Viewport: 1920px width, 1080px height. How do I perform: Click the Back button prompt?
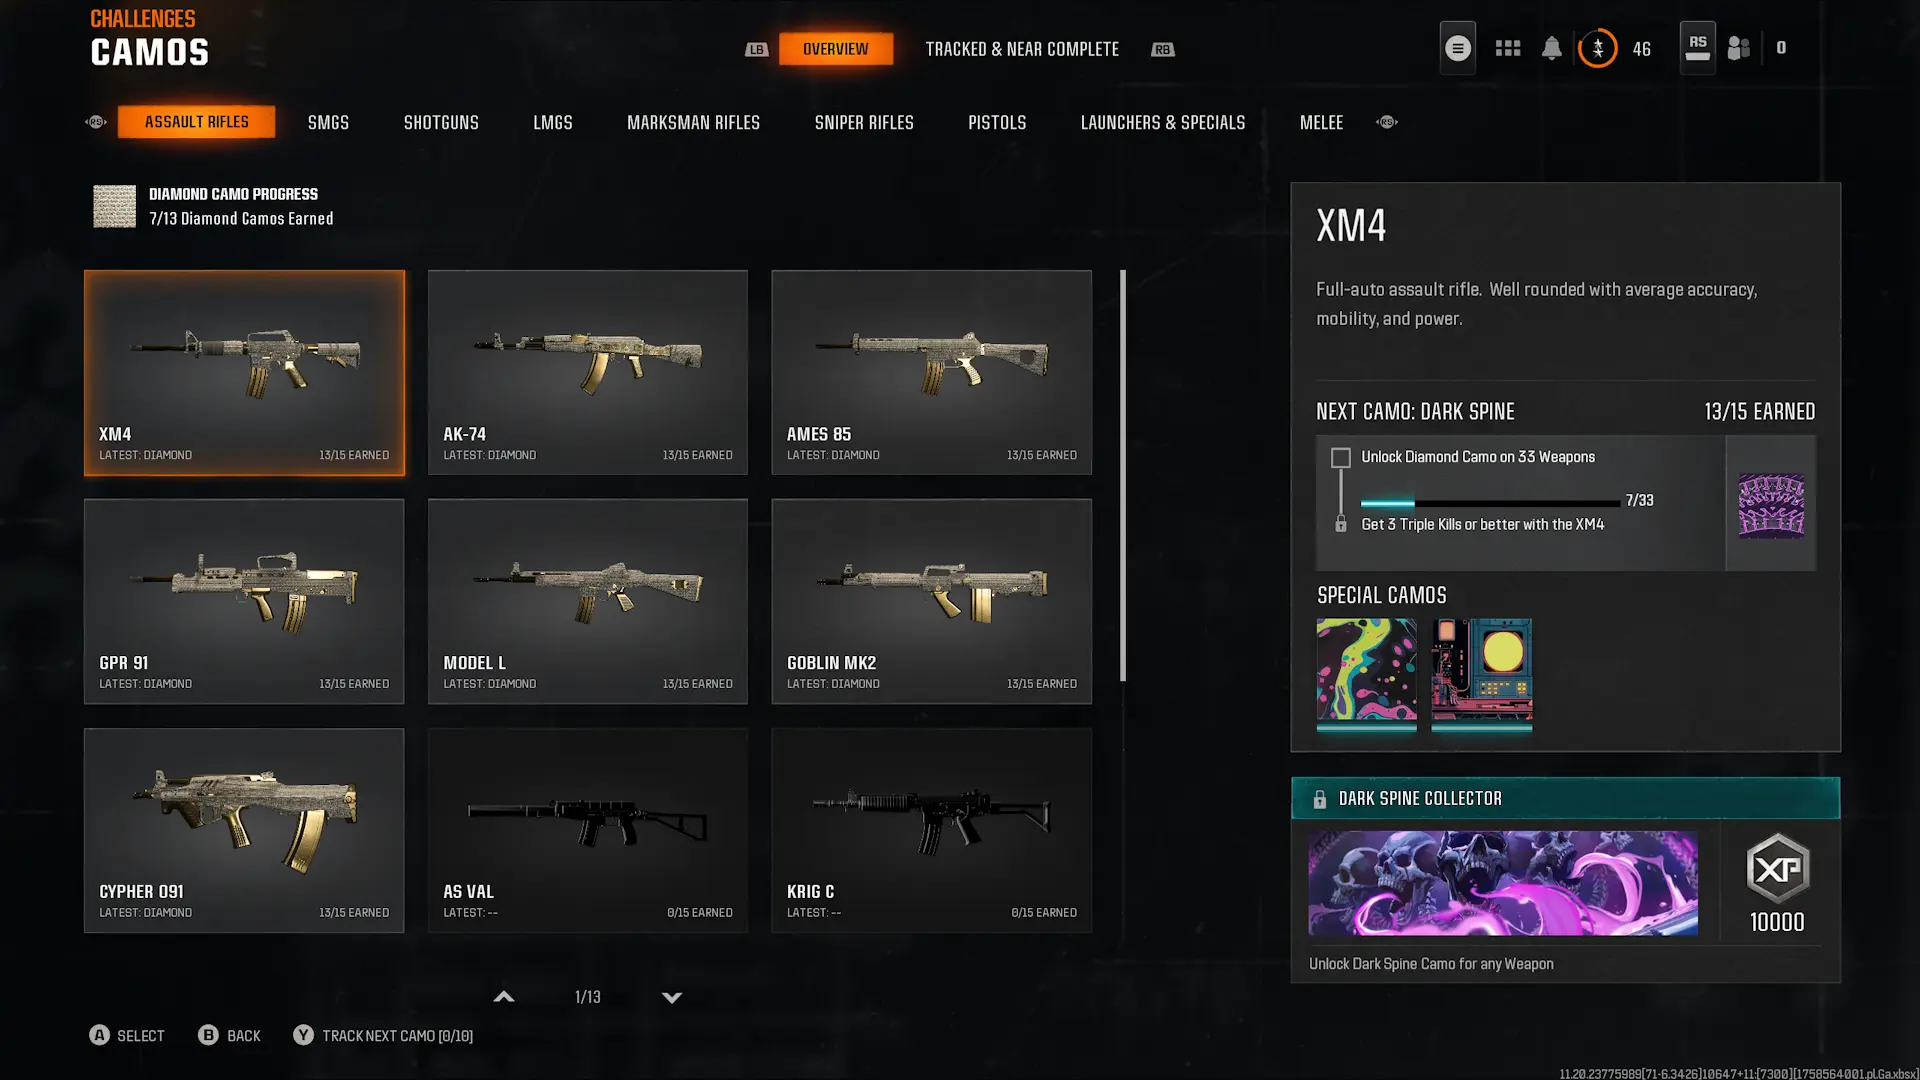point(229,1036)
